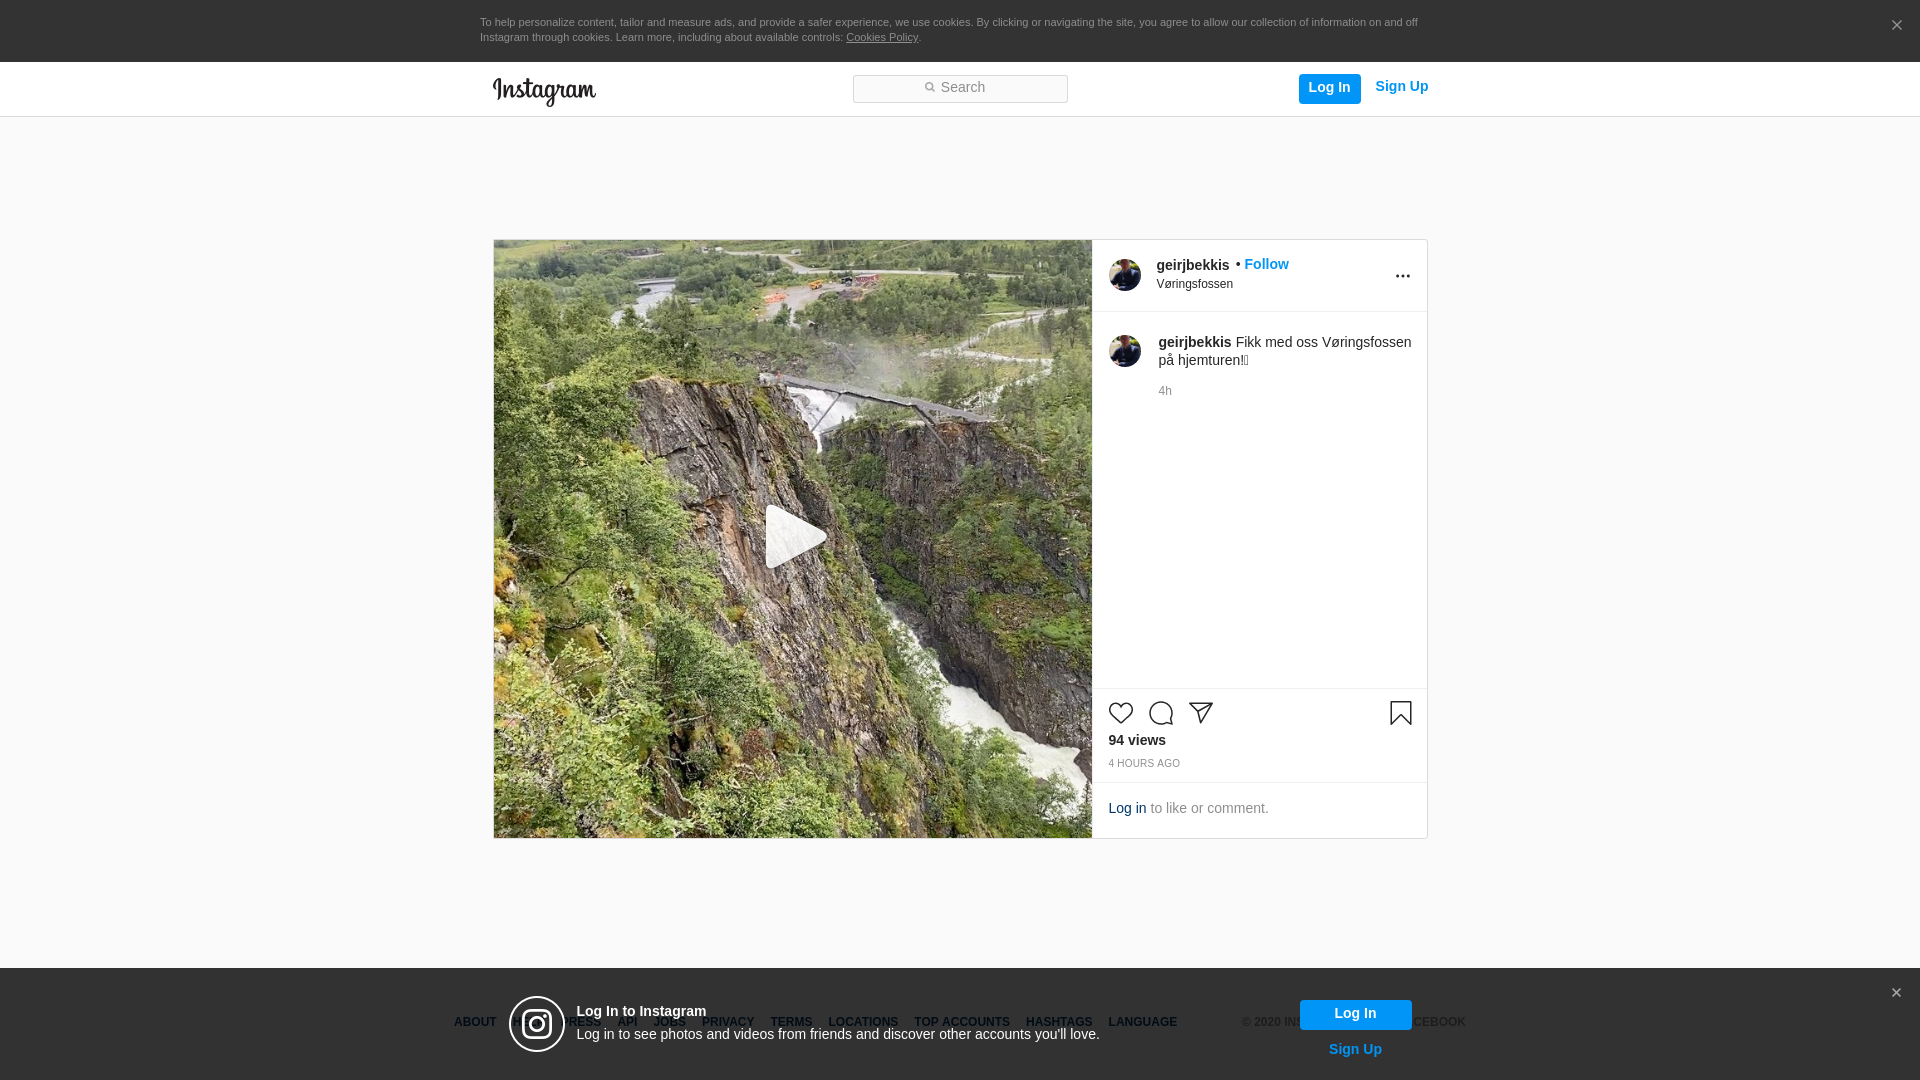Click Log in to like or comment

1127,808
